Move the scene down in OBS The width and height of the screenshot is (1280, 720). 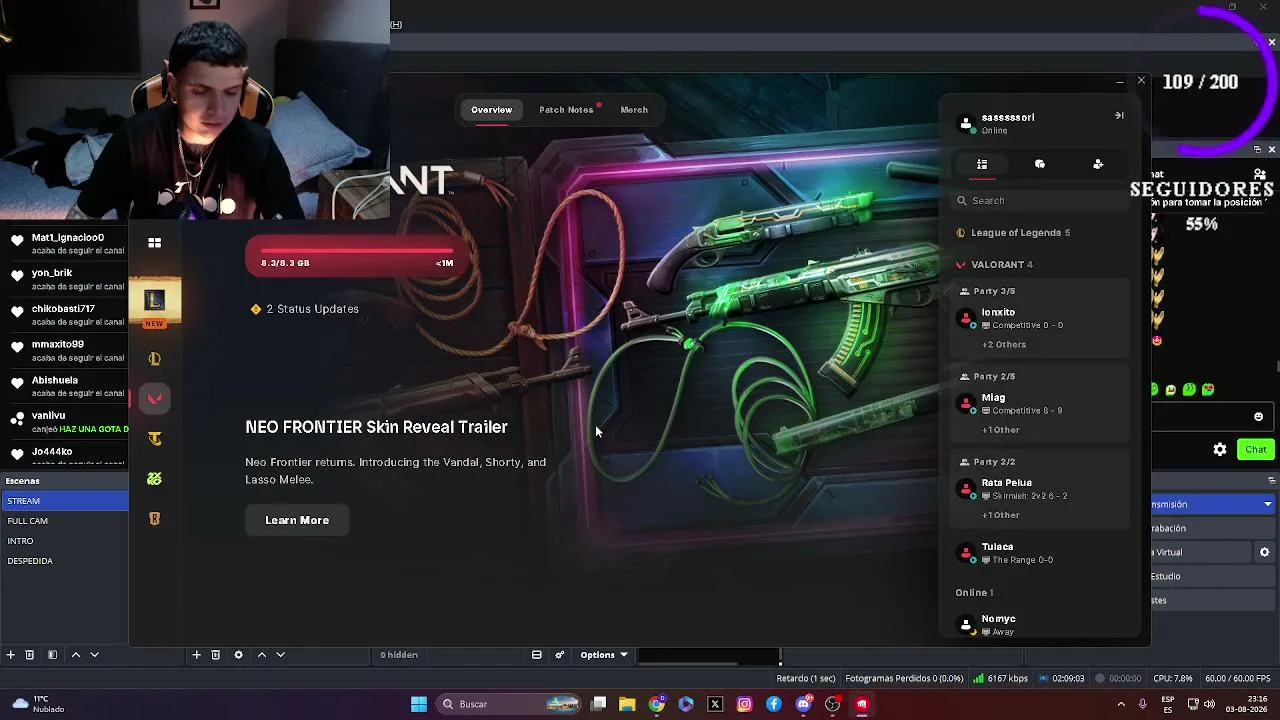coord(94,655)
